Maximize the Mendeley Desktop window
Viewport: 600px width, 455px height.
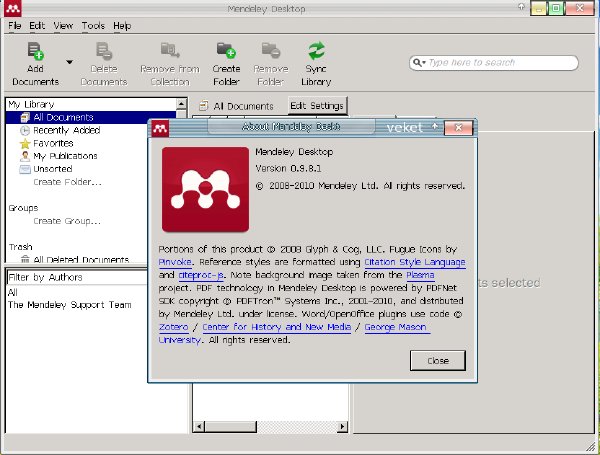[556, 8]
